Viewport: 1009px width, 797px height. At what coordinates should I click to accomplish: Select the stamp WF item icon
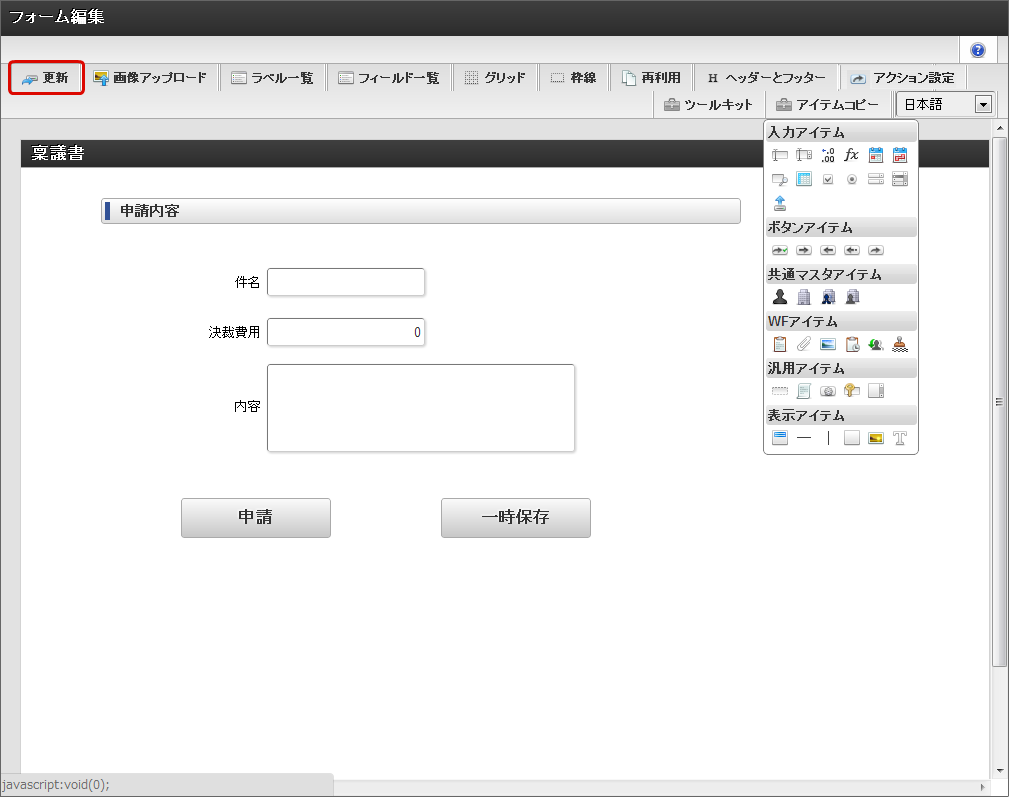(x=900, y=344)
